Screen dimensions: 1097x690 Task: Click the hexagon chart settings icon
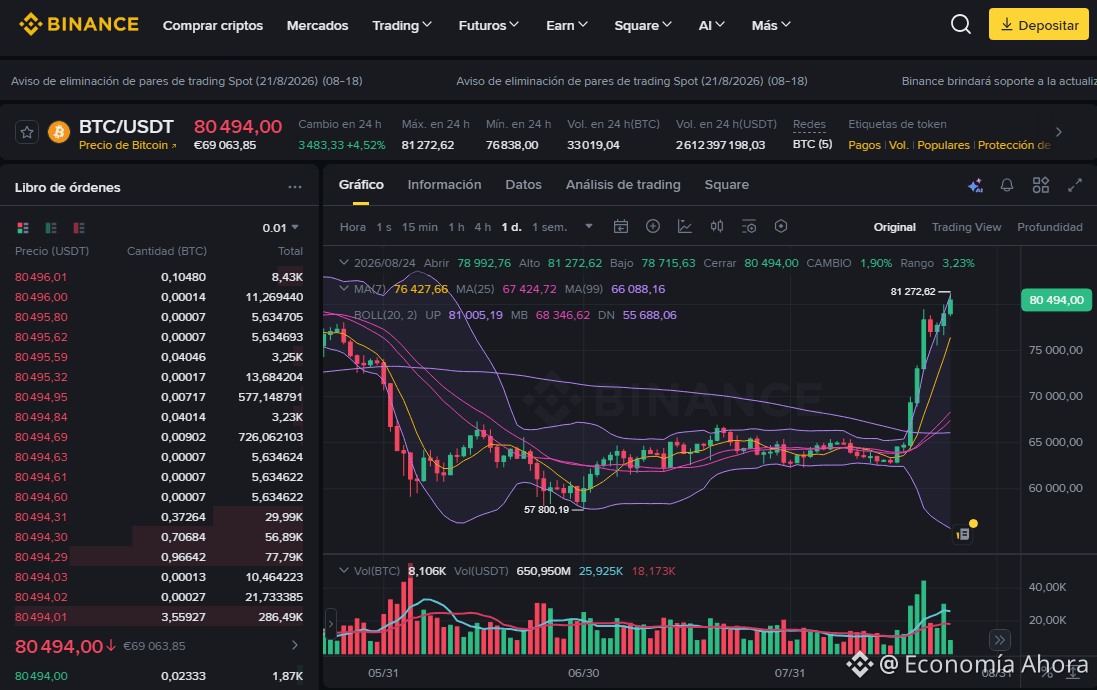781,226
